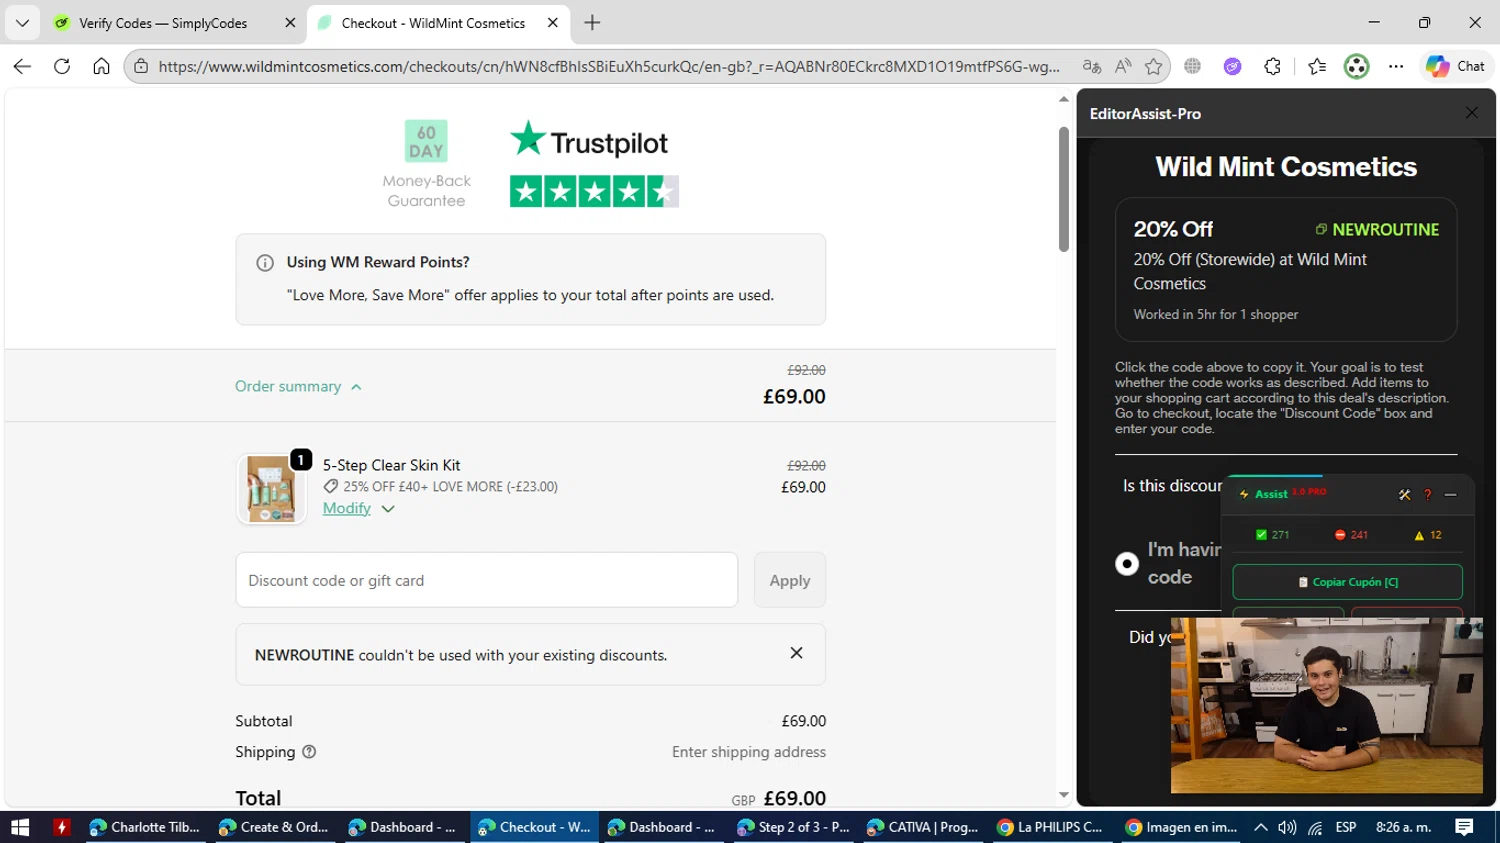
Task: Open the tab search dropdown arrow
Action: coord(22,22)
